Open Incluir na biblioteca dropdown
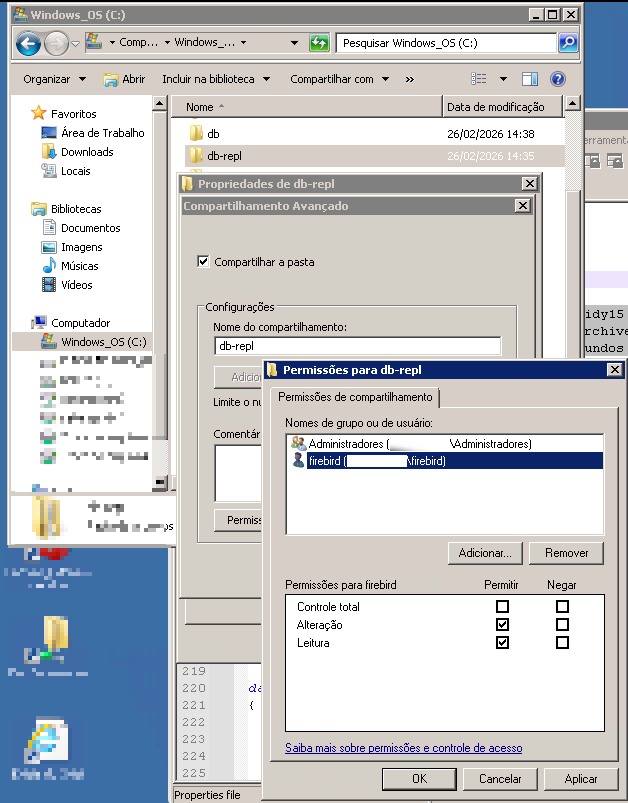This screenshot has height=803, width=628. click(x=216, y=79)
